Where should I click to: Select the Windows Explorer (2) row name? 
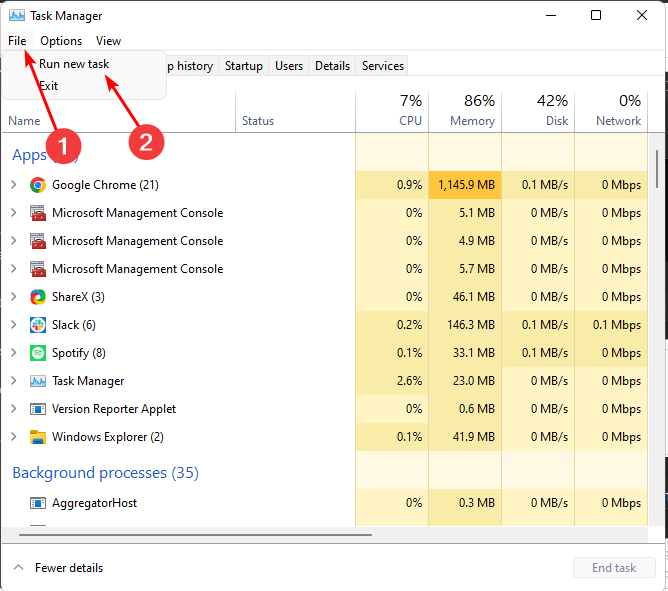tap(108, 437)
